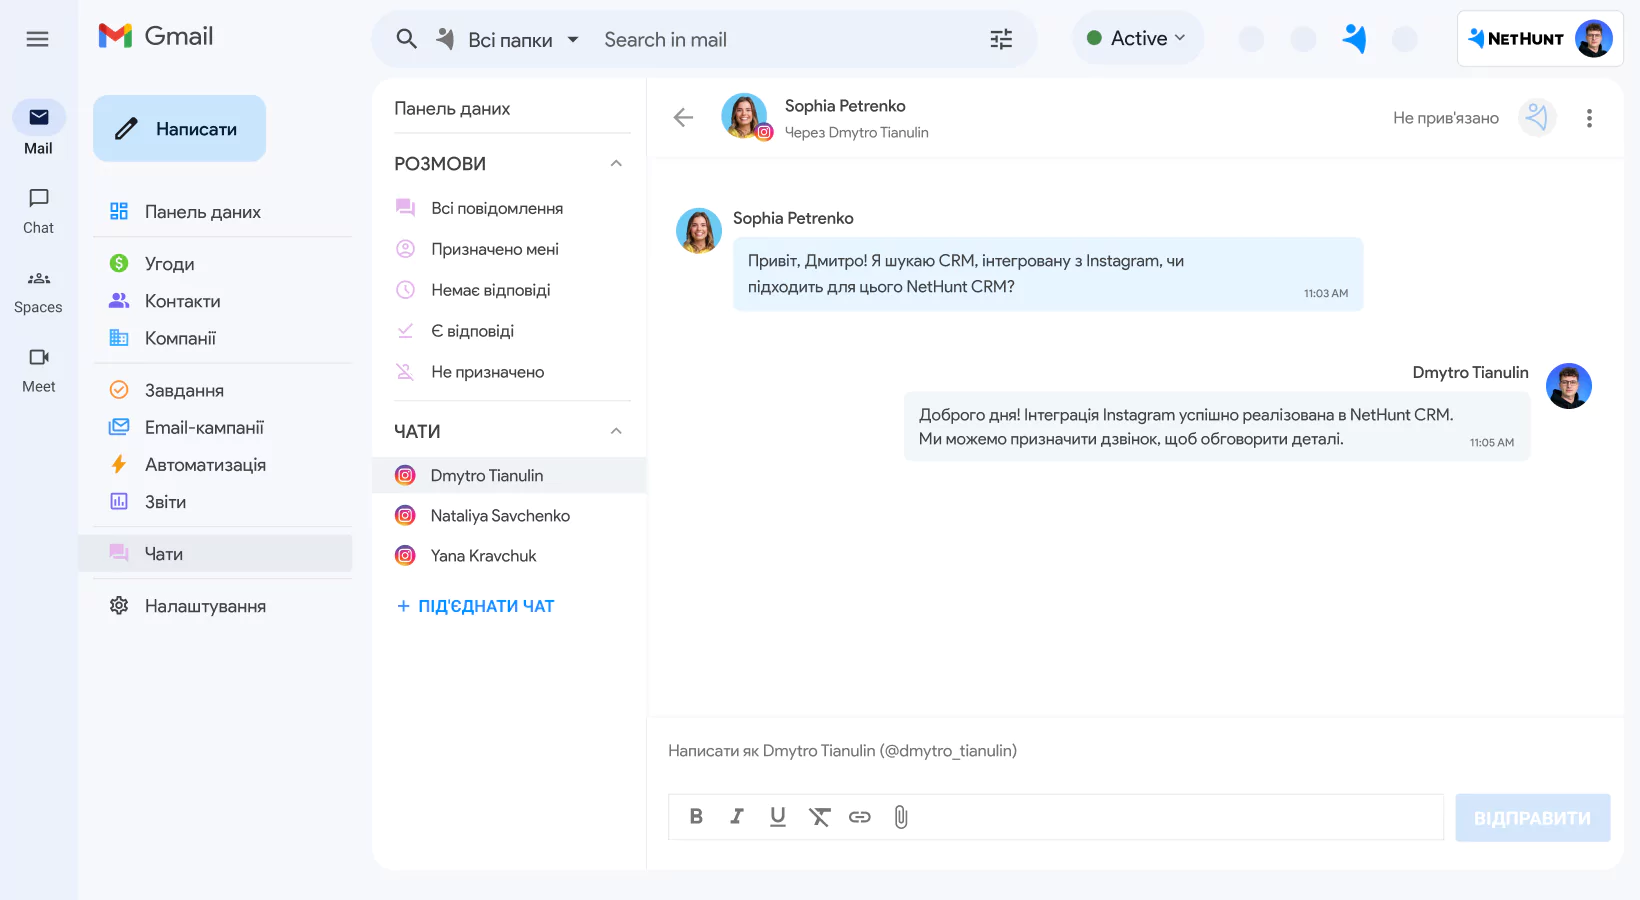The height and width of the screenshot is (900, 1640).
Task: Open the user account avatar
Action: tap(1594, 39)
